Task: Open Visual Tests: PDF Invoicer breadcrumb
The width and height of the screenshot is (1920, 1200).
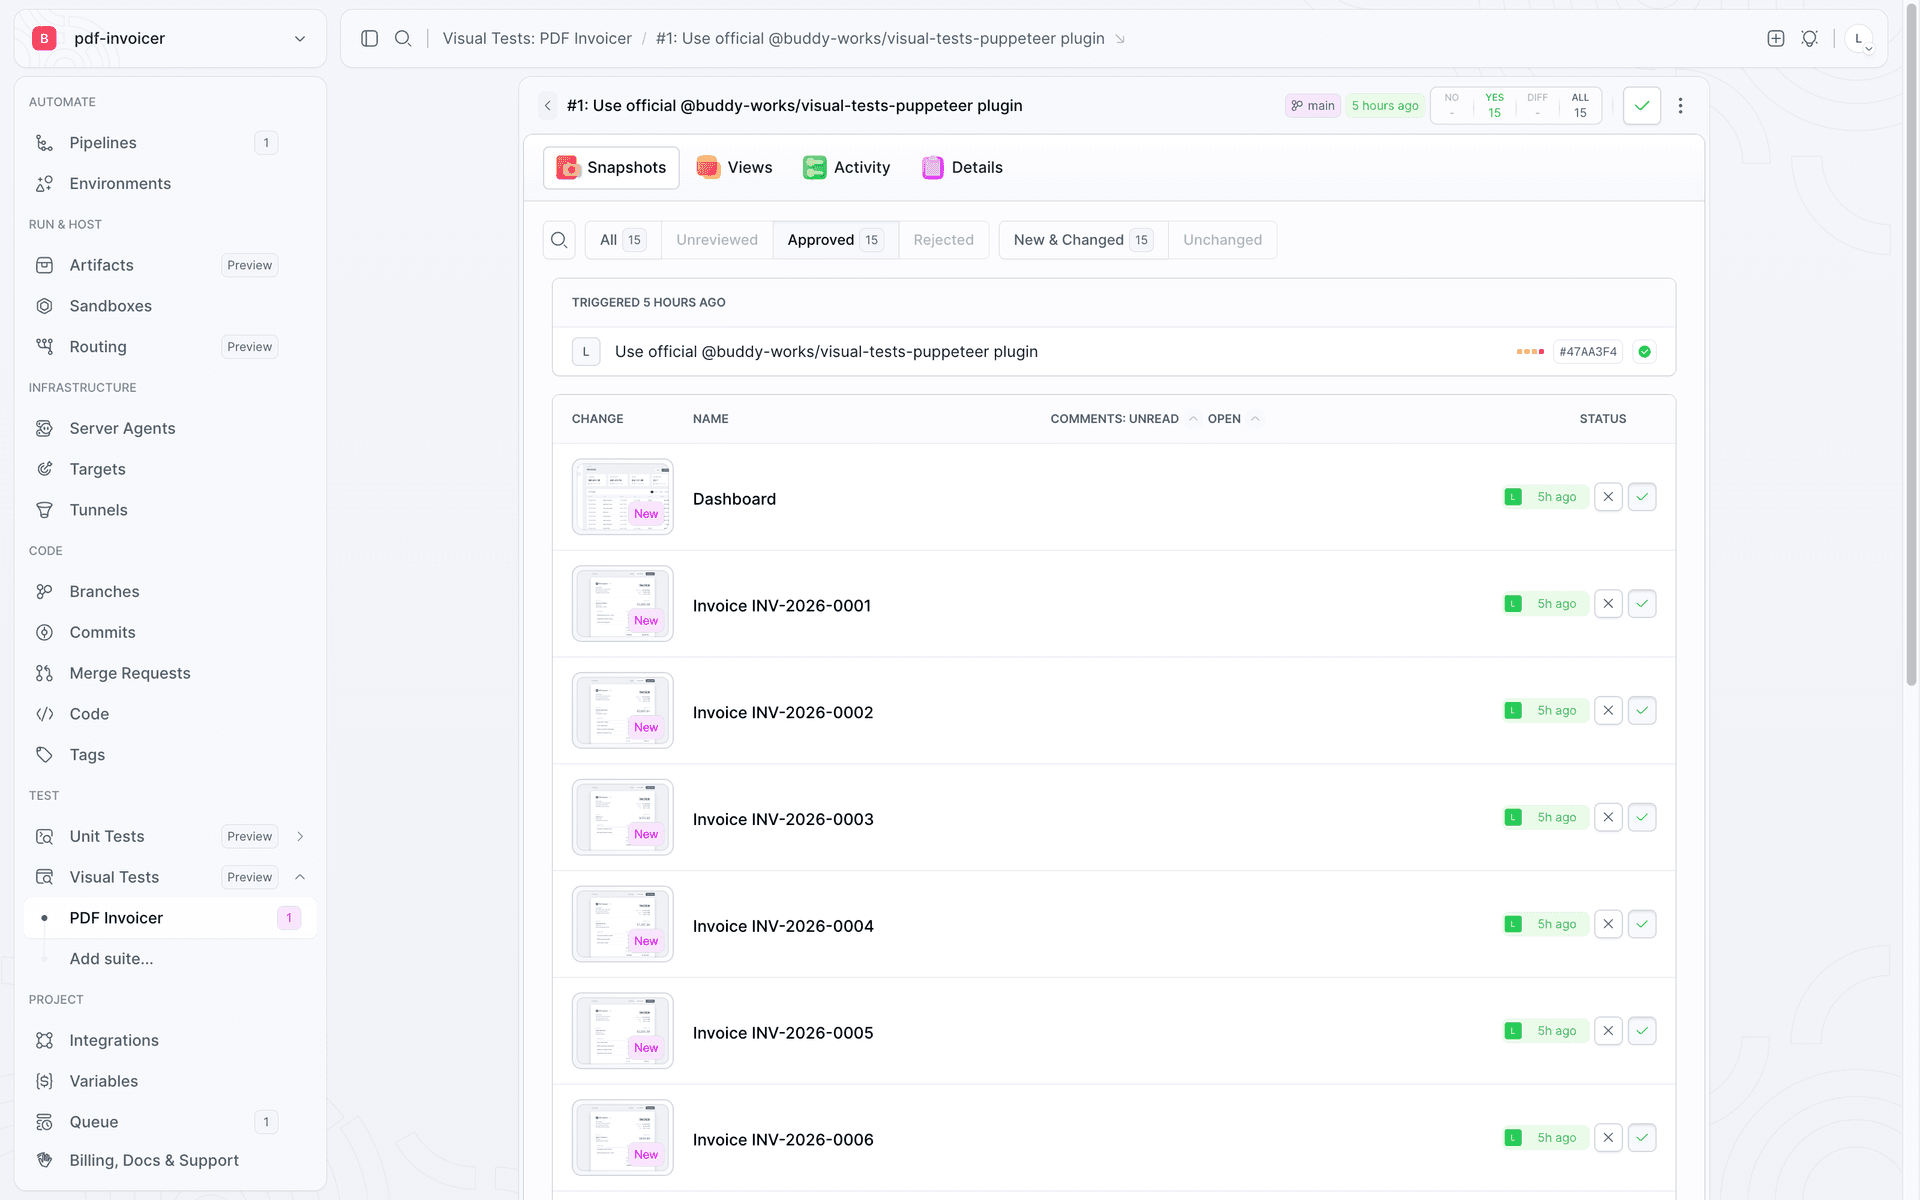Action: [x=537, y=39]
